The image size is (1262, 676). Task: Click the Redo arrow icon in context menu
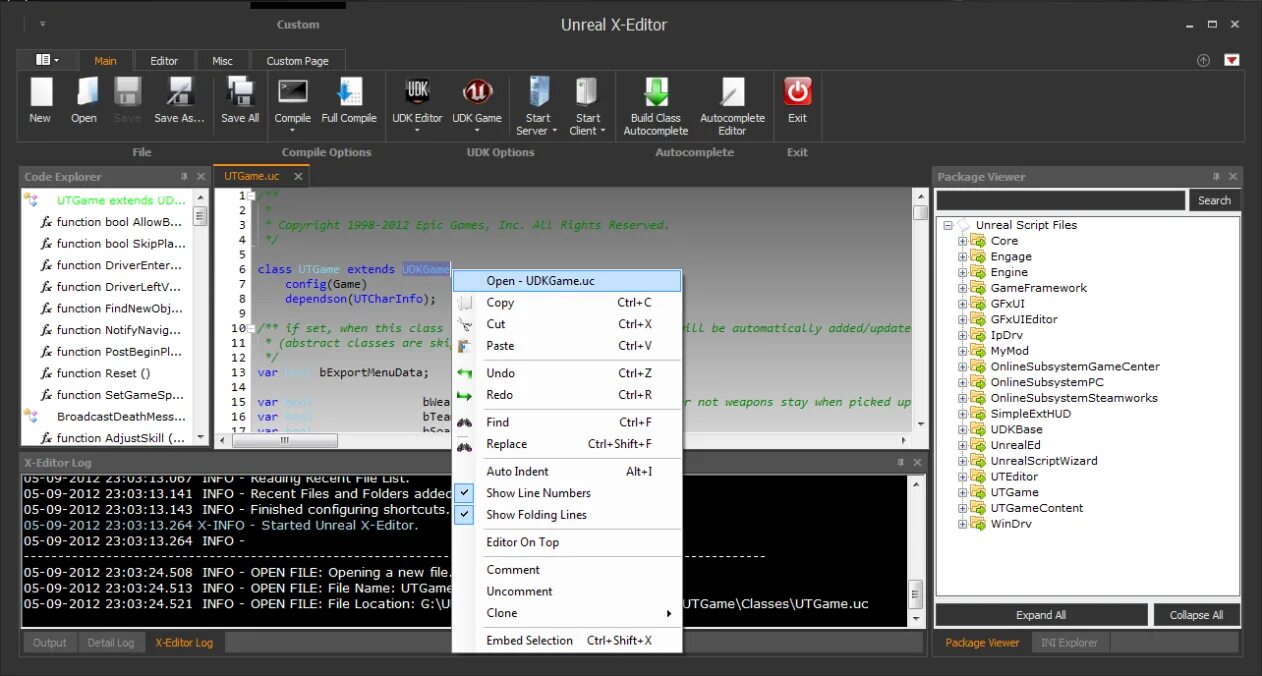(x=465, y=395)
